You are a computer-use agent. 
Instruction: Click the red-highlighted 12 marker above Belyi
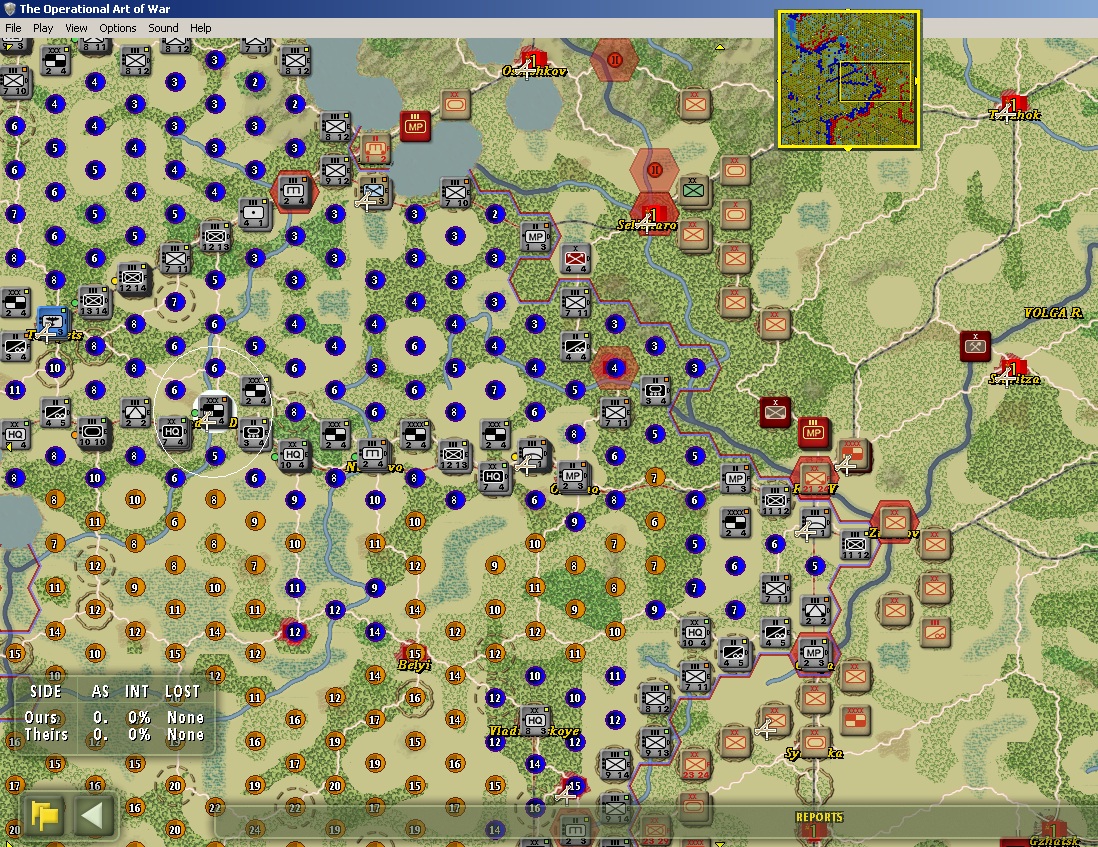294,631
